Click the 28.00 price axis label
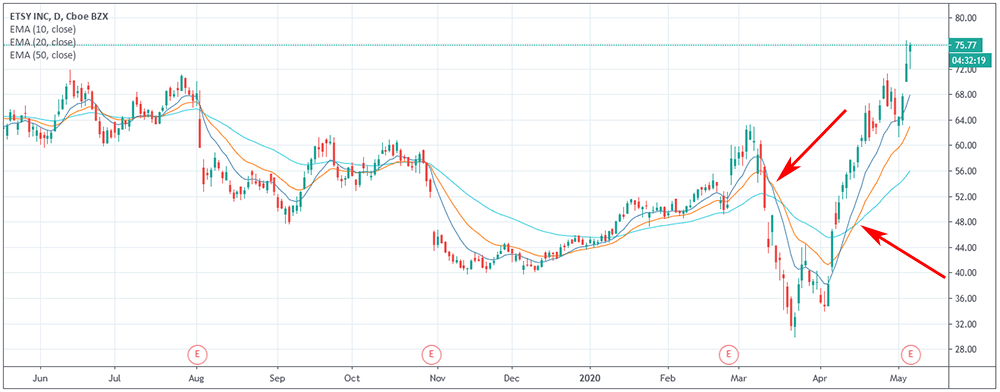 (x=966, y=350)
